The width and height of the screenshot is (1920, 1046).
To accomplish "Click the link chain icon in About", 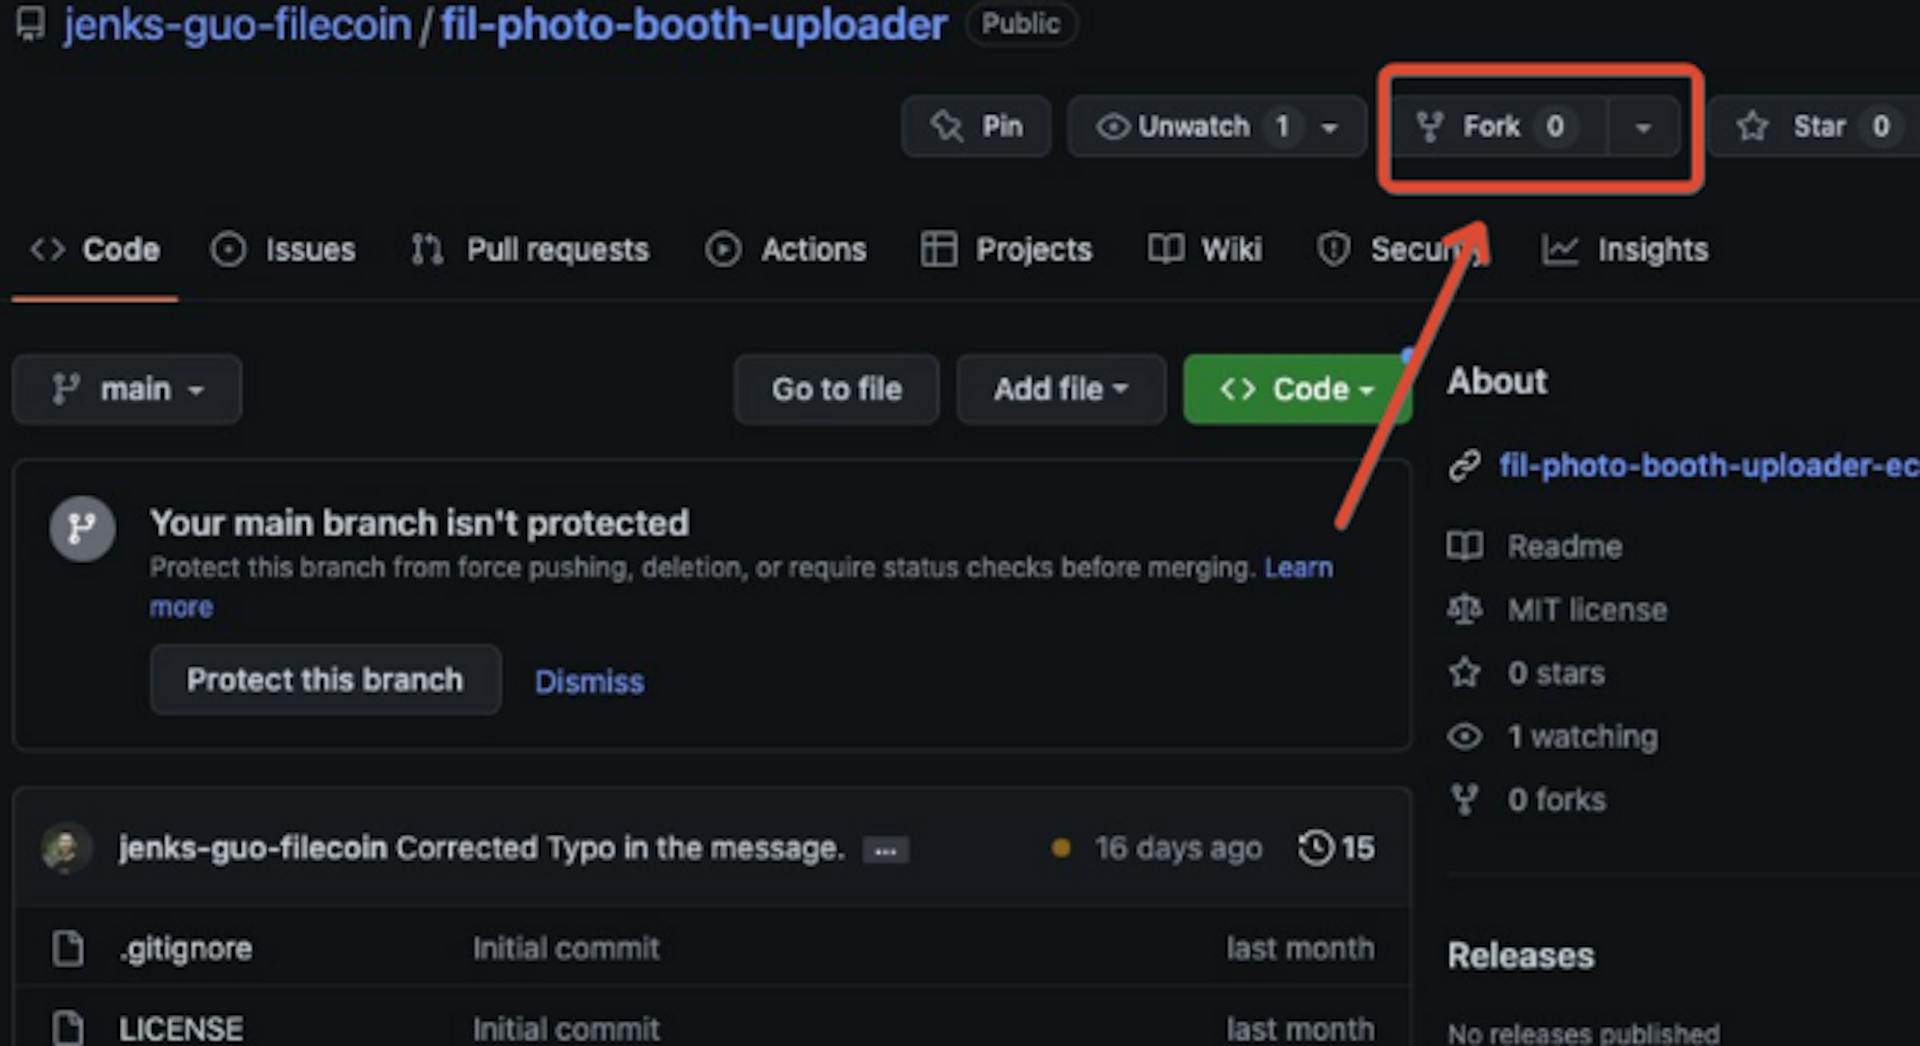I will 1465,466.
